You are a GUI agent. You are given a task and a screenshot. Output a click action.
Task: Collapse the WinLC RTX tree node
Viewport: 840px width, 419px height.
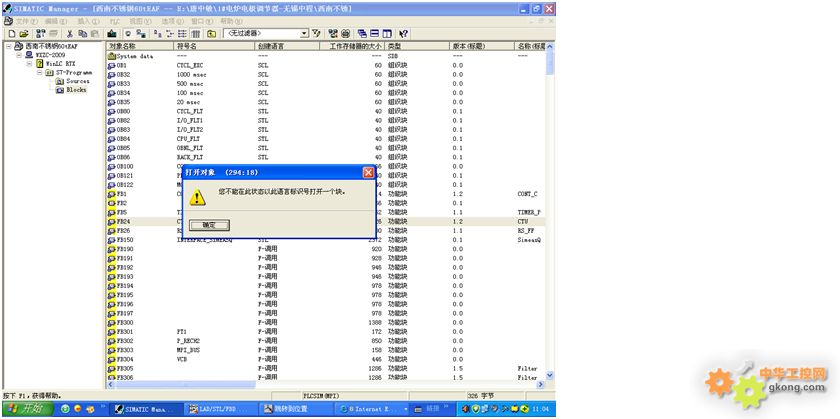pos(29,64)
